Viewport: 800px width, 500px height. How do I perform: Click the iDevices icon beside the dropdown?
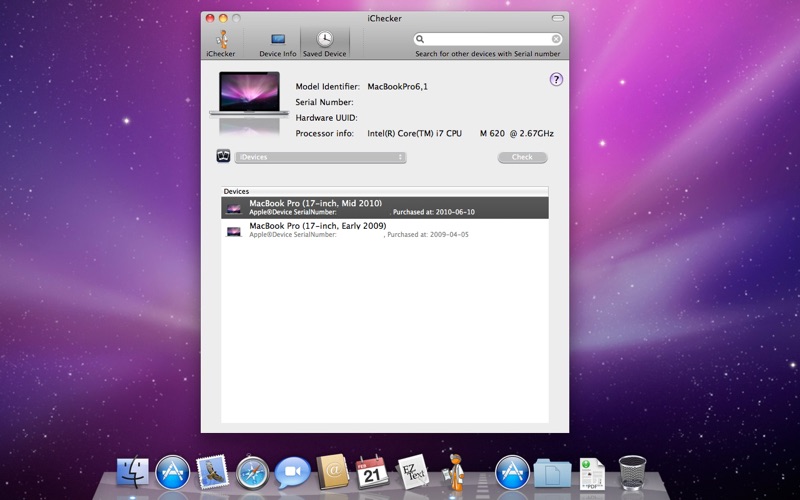(223, 156)
